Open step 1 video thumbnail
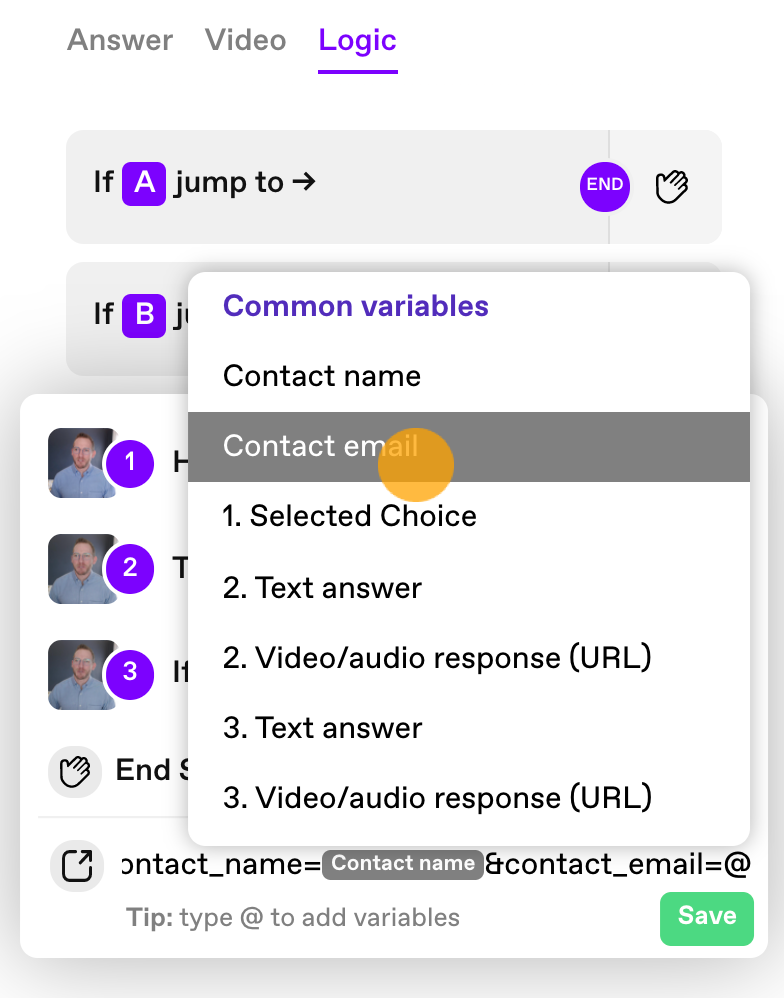 point(81,463)
